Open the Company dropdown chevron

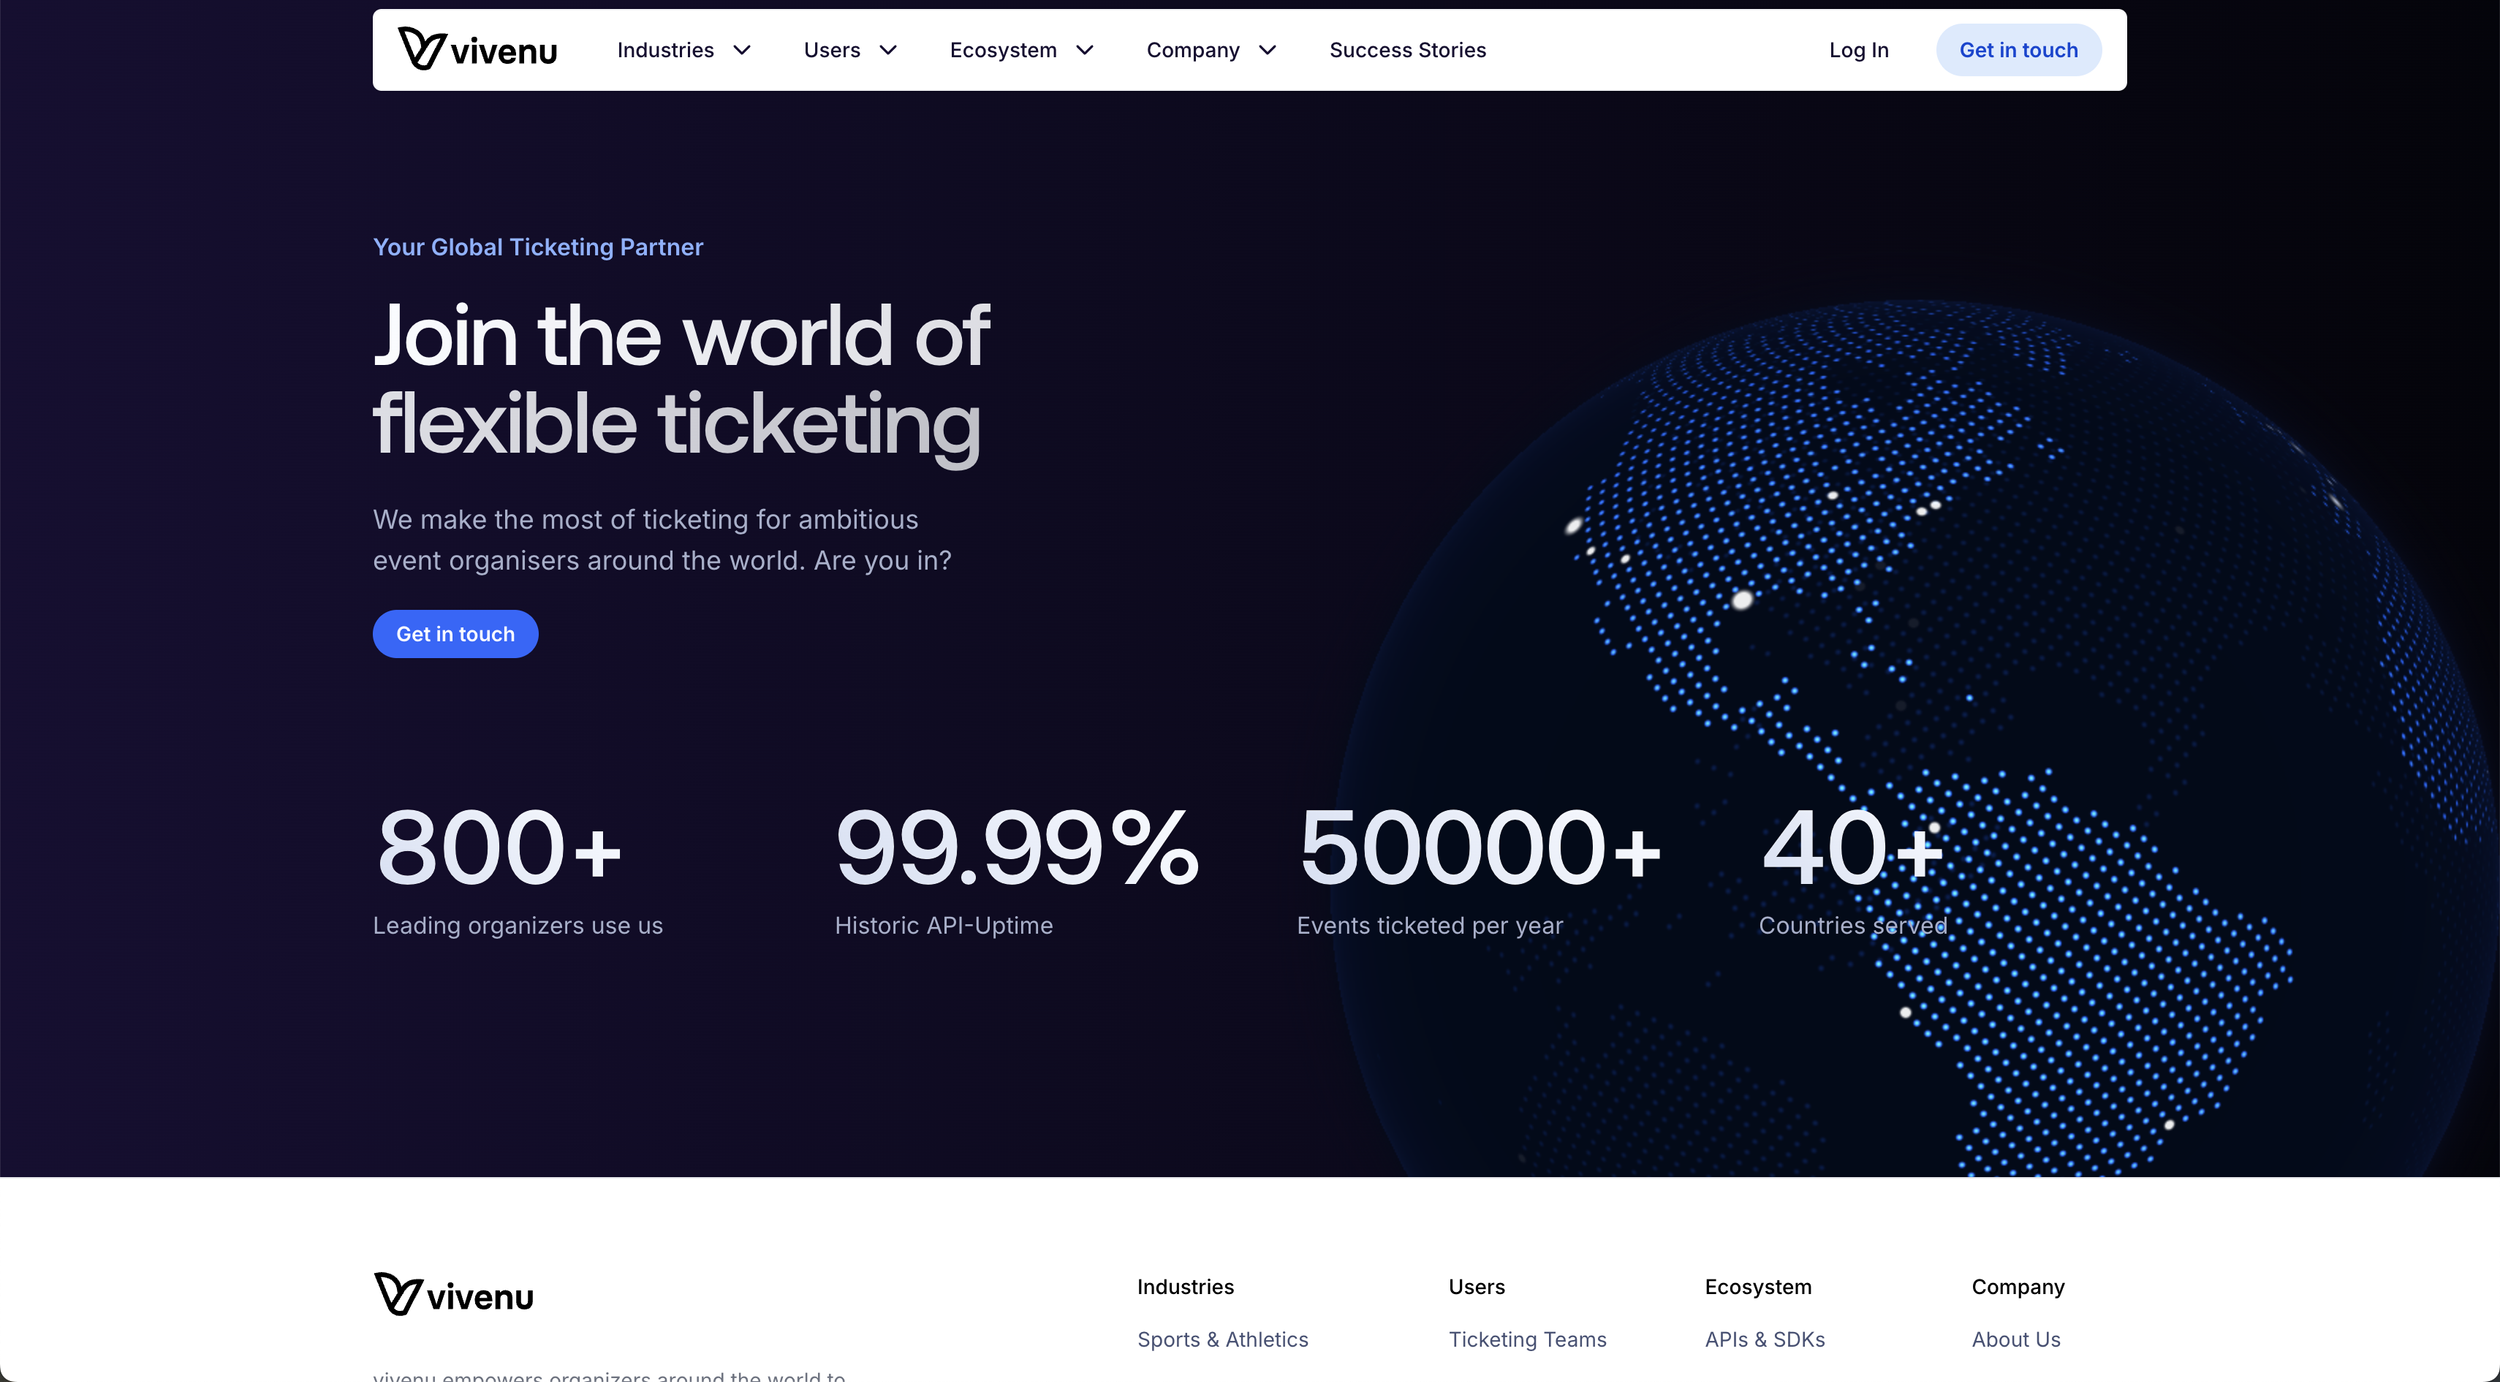[x=1268, y=50]
